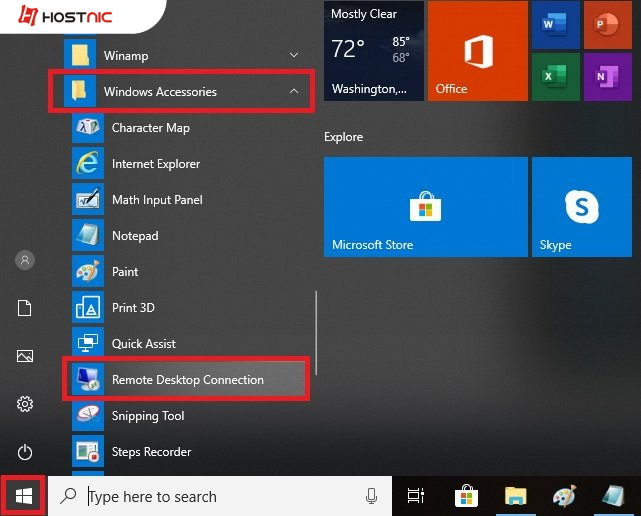Viewport: 641px width, 516px height.
Task: Click Windows Accessories folder label
Action: pyautogui.click(x=160, y=92)
